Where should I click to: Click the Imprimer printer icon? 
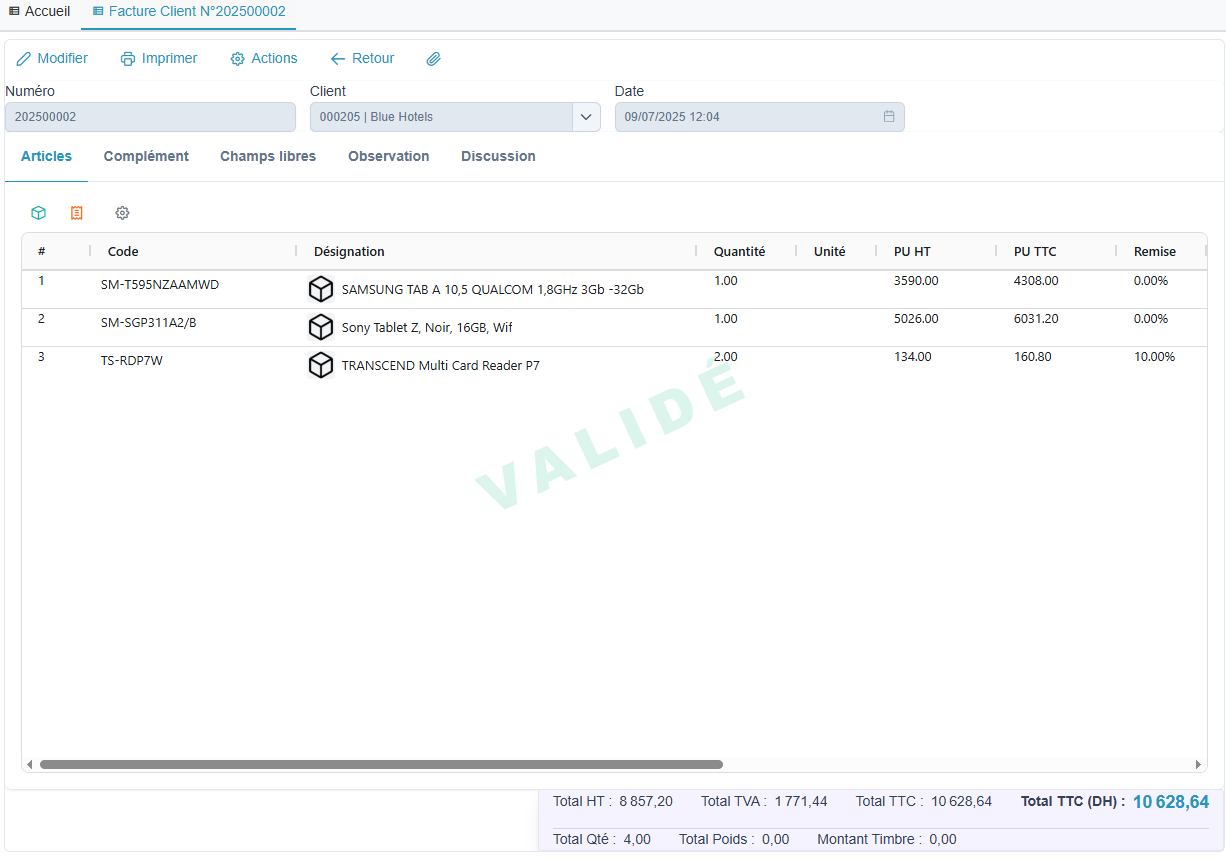coord(127,58)
